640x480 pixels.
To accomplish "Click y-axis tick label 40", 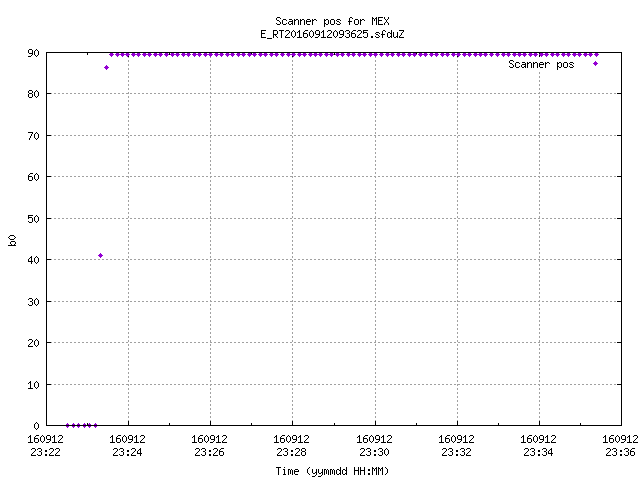I will tap(33, 260).
